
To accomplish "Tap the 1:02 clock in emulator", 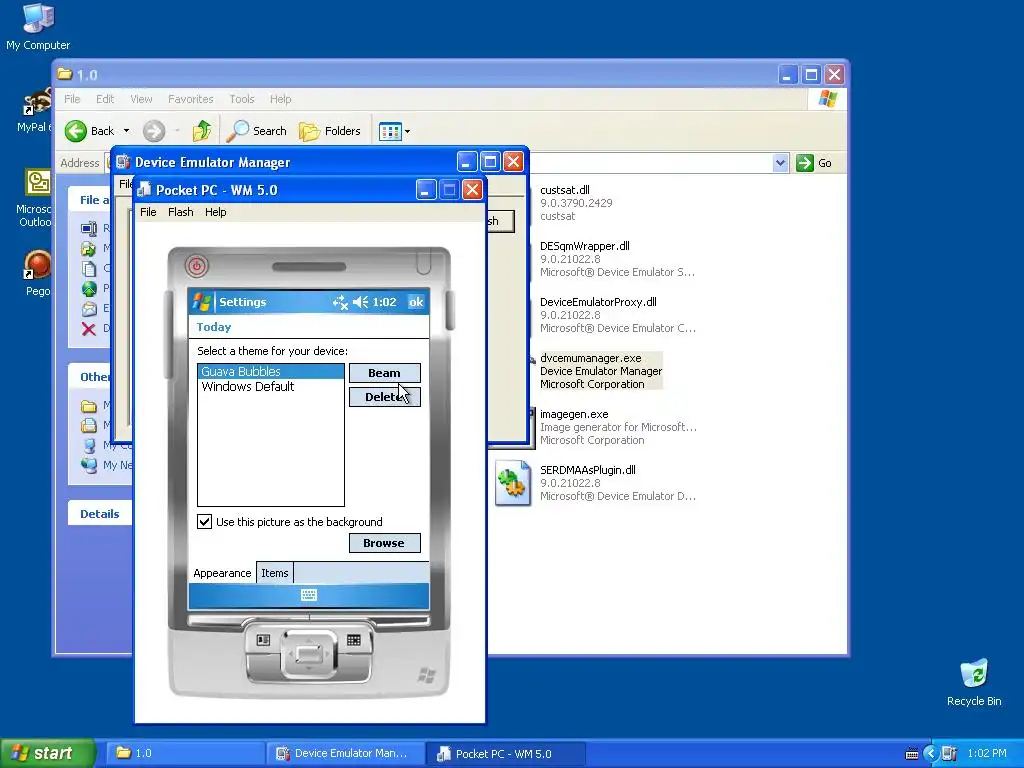I will coord(385,302).
